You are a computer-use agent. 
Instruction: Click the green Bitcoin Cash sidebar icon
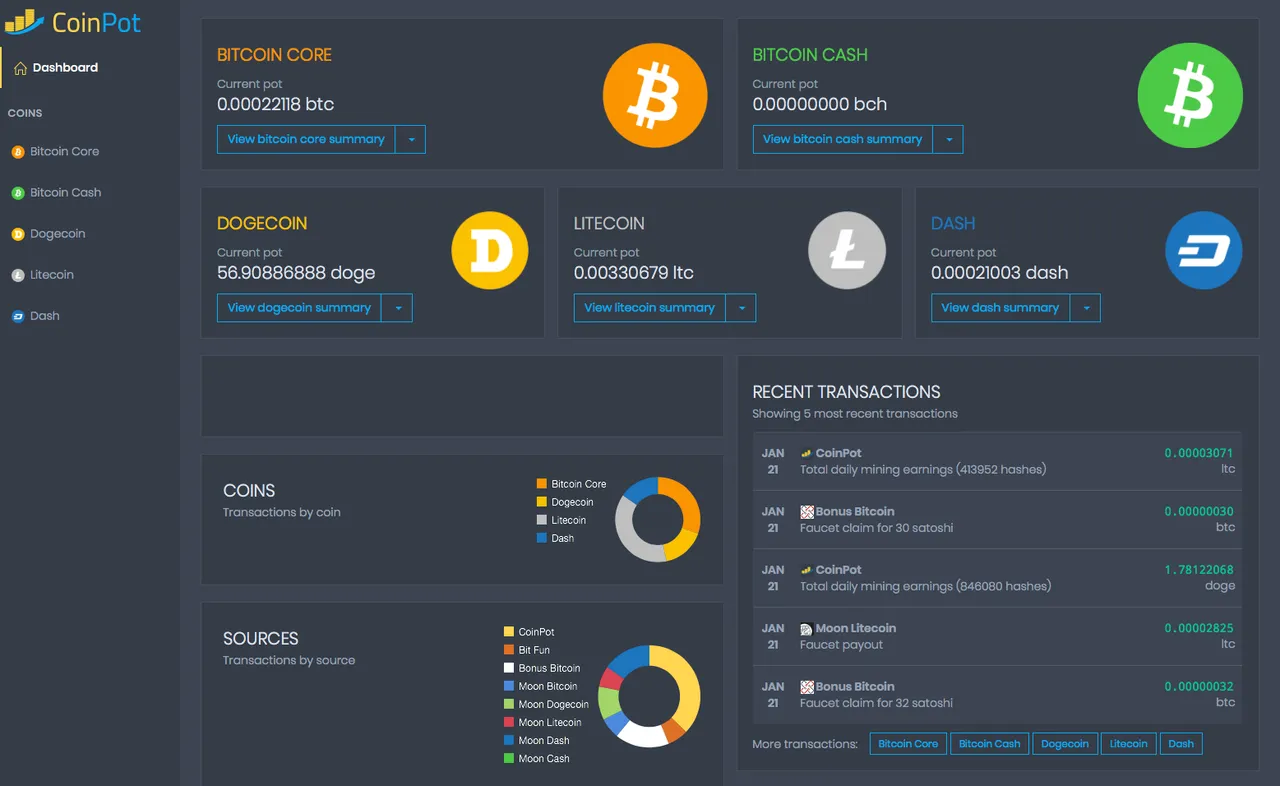tap(17, 193)
